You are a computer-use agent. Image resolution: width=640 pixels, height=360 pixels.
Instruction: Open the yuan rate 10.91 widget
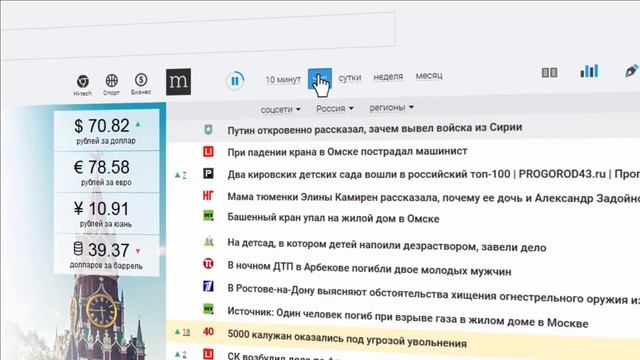[x=107, y=213]
